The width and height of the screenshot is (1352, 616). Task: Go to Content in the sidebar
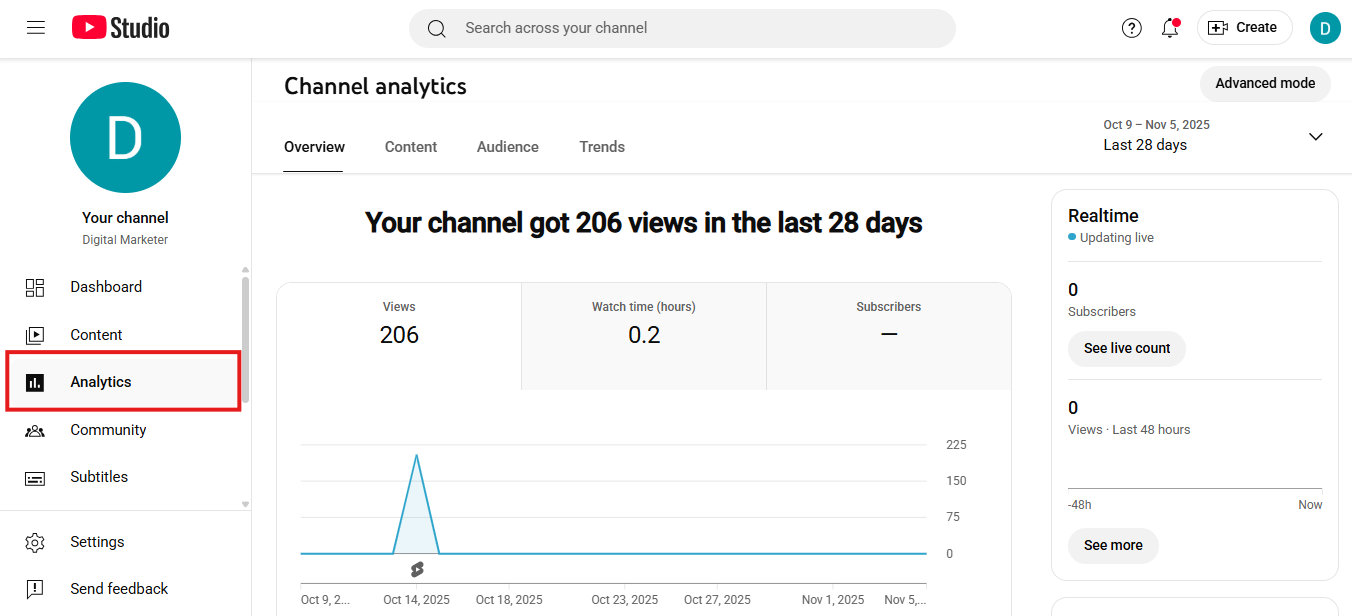coord(96,335)
